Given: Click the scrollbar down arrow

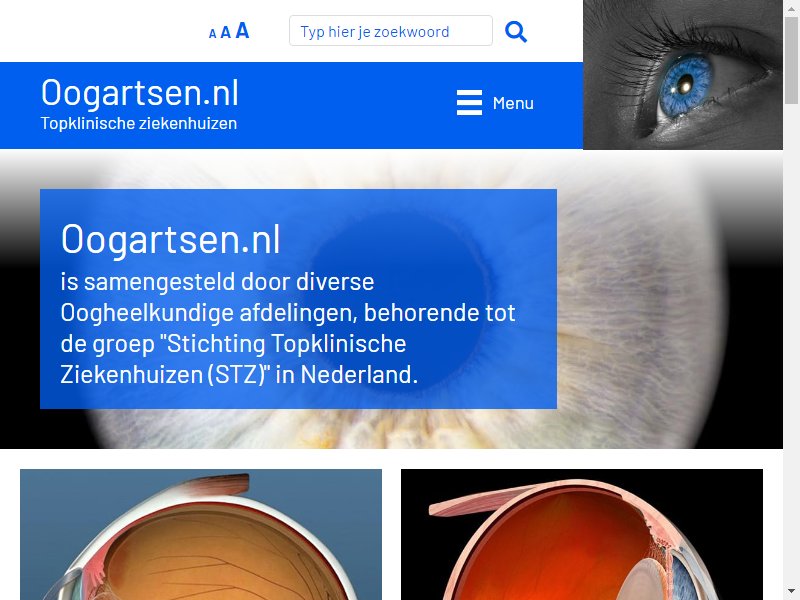Looking at the screenshot, I should pos(791,593).
